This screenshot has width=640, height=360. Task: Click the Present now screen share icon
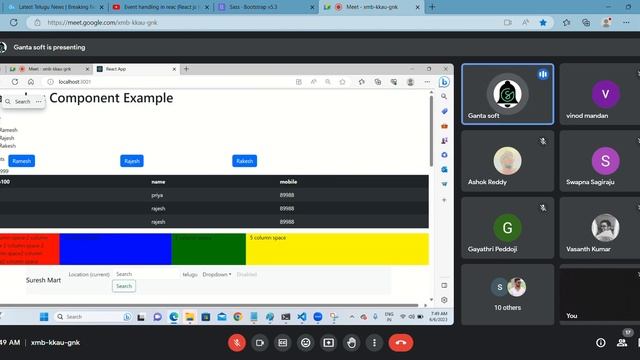coord(329,343)
